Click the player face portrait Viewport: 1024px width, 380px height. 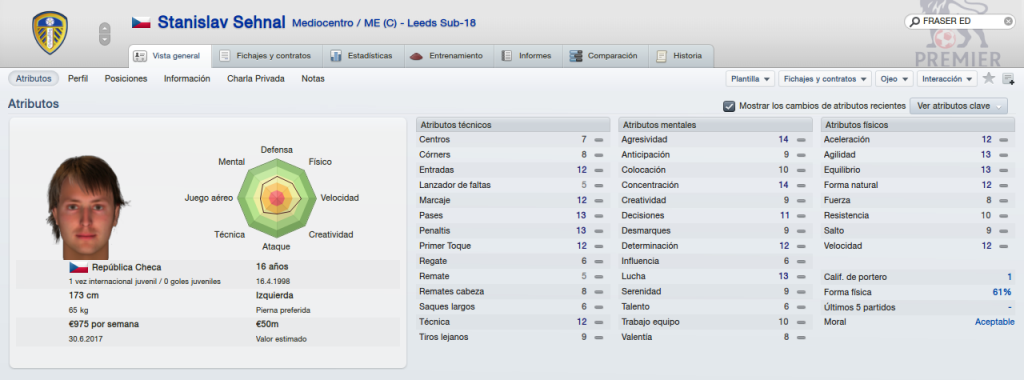pyautogui.click(x=86, y=208)
